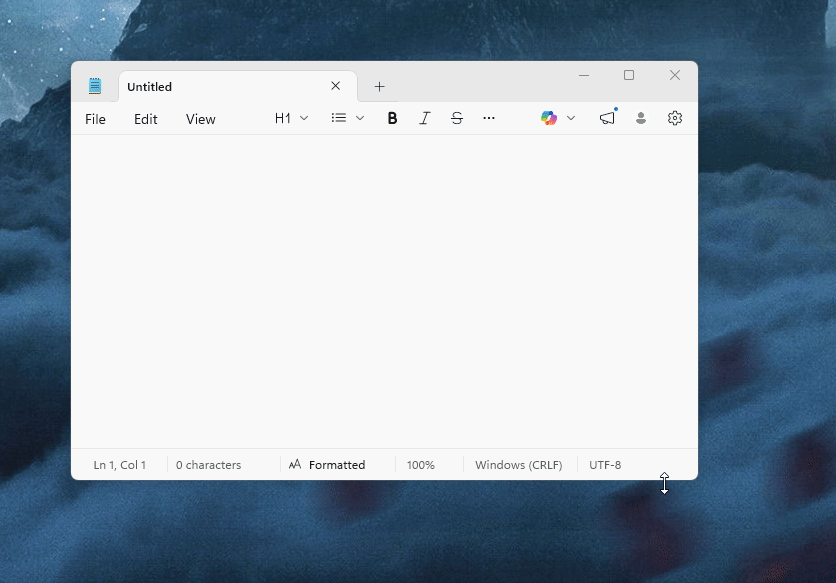Image resolution: width=836 pixels, height=583 pixels.
Task: Open Copilot features
Action: coord(550,118)
